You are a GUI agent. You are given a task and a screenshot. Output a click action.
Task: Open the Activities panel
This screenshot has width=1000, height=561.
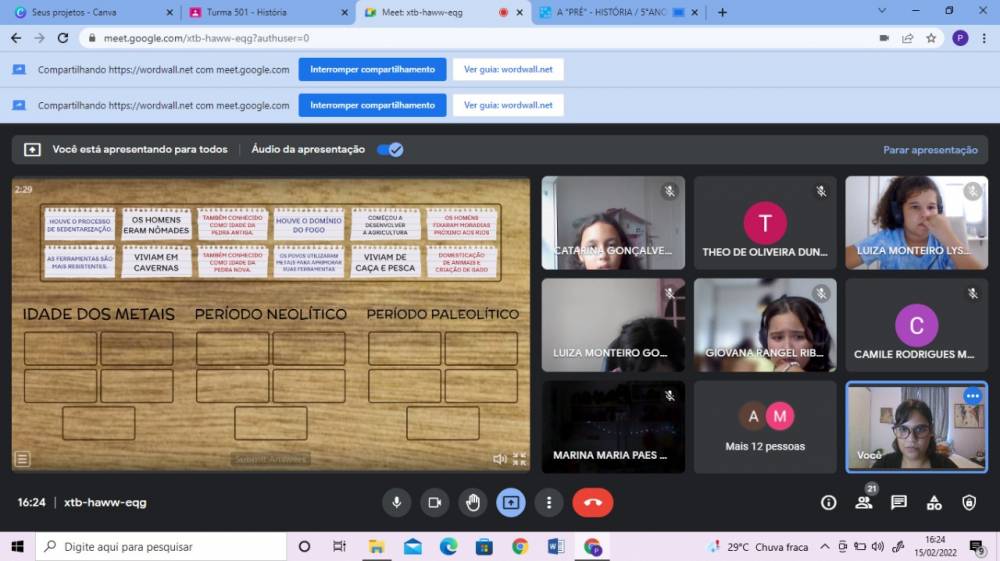pyautogui.click(x=934, y=502)
